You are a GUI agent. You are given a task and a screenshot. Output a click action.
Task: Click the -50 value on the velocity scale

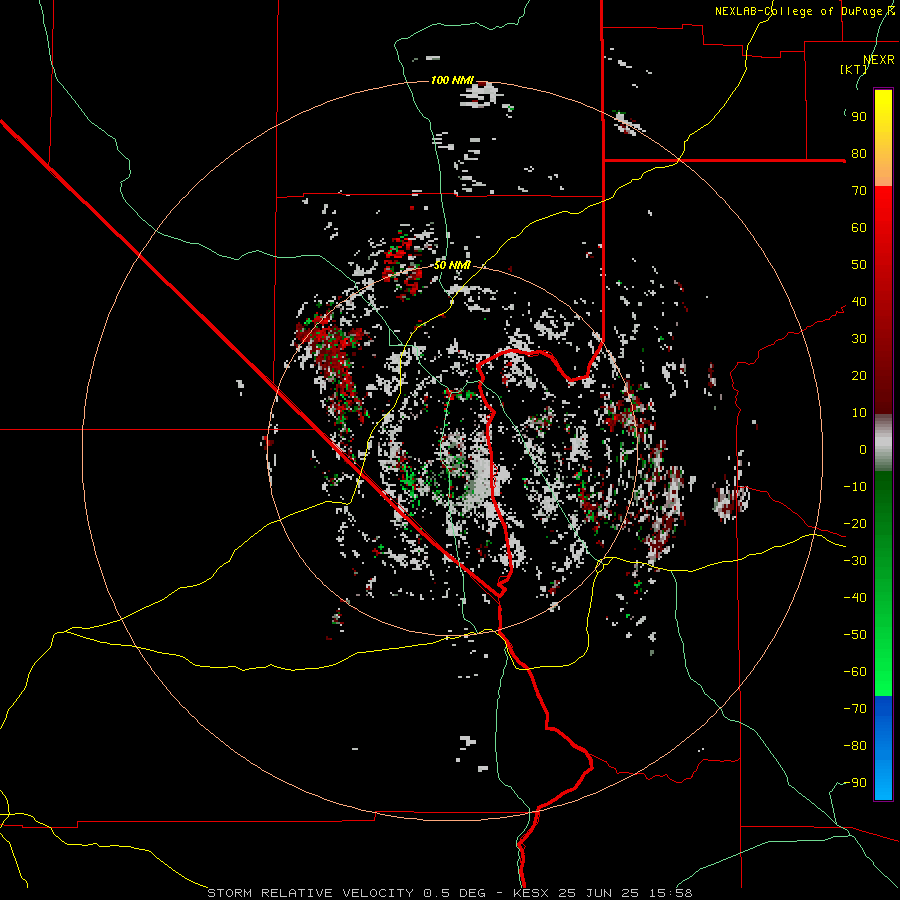[x=855, y=635]
